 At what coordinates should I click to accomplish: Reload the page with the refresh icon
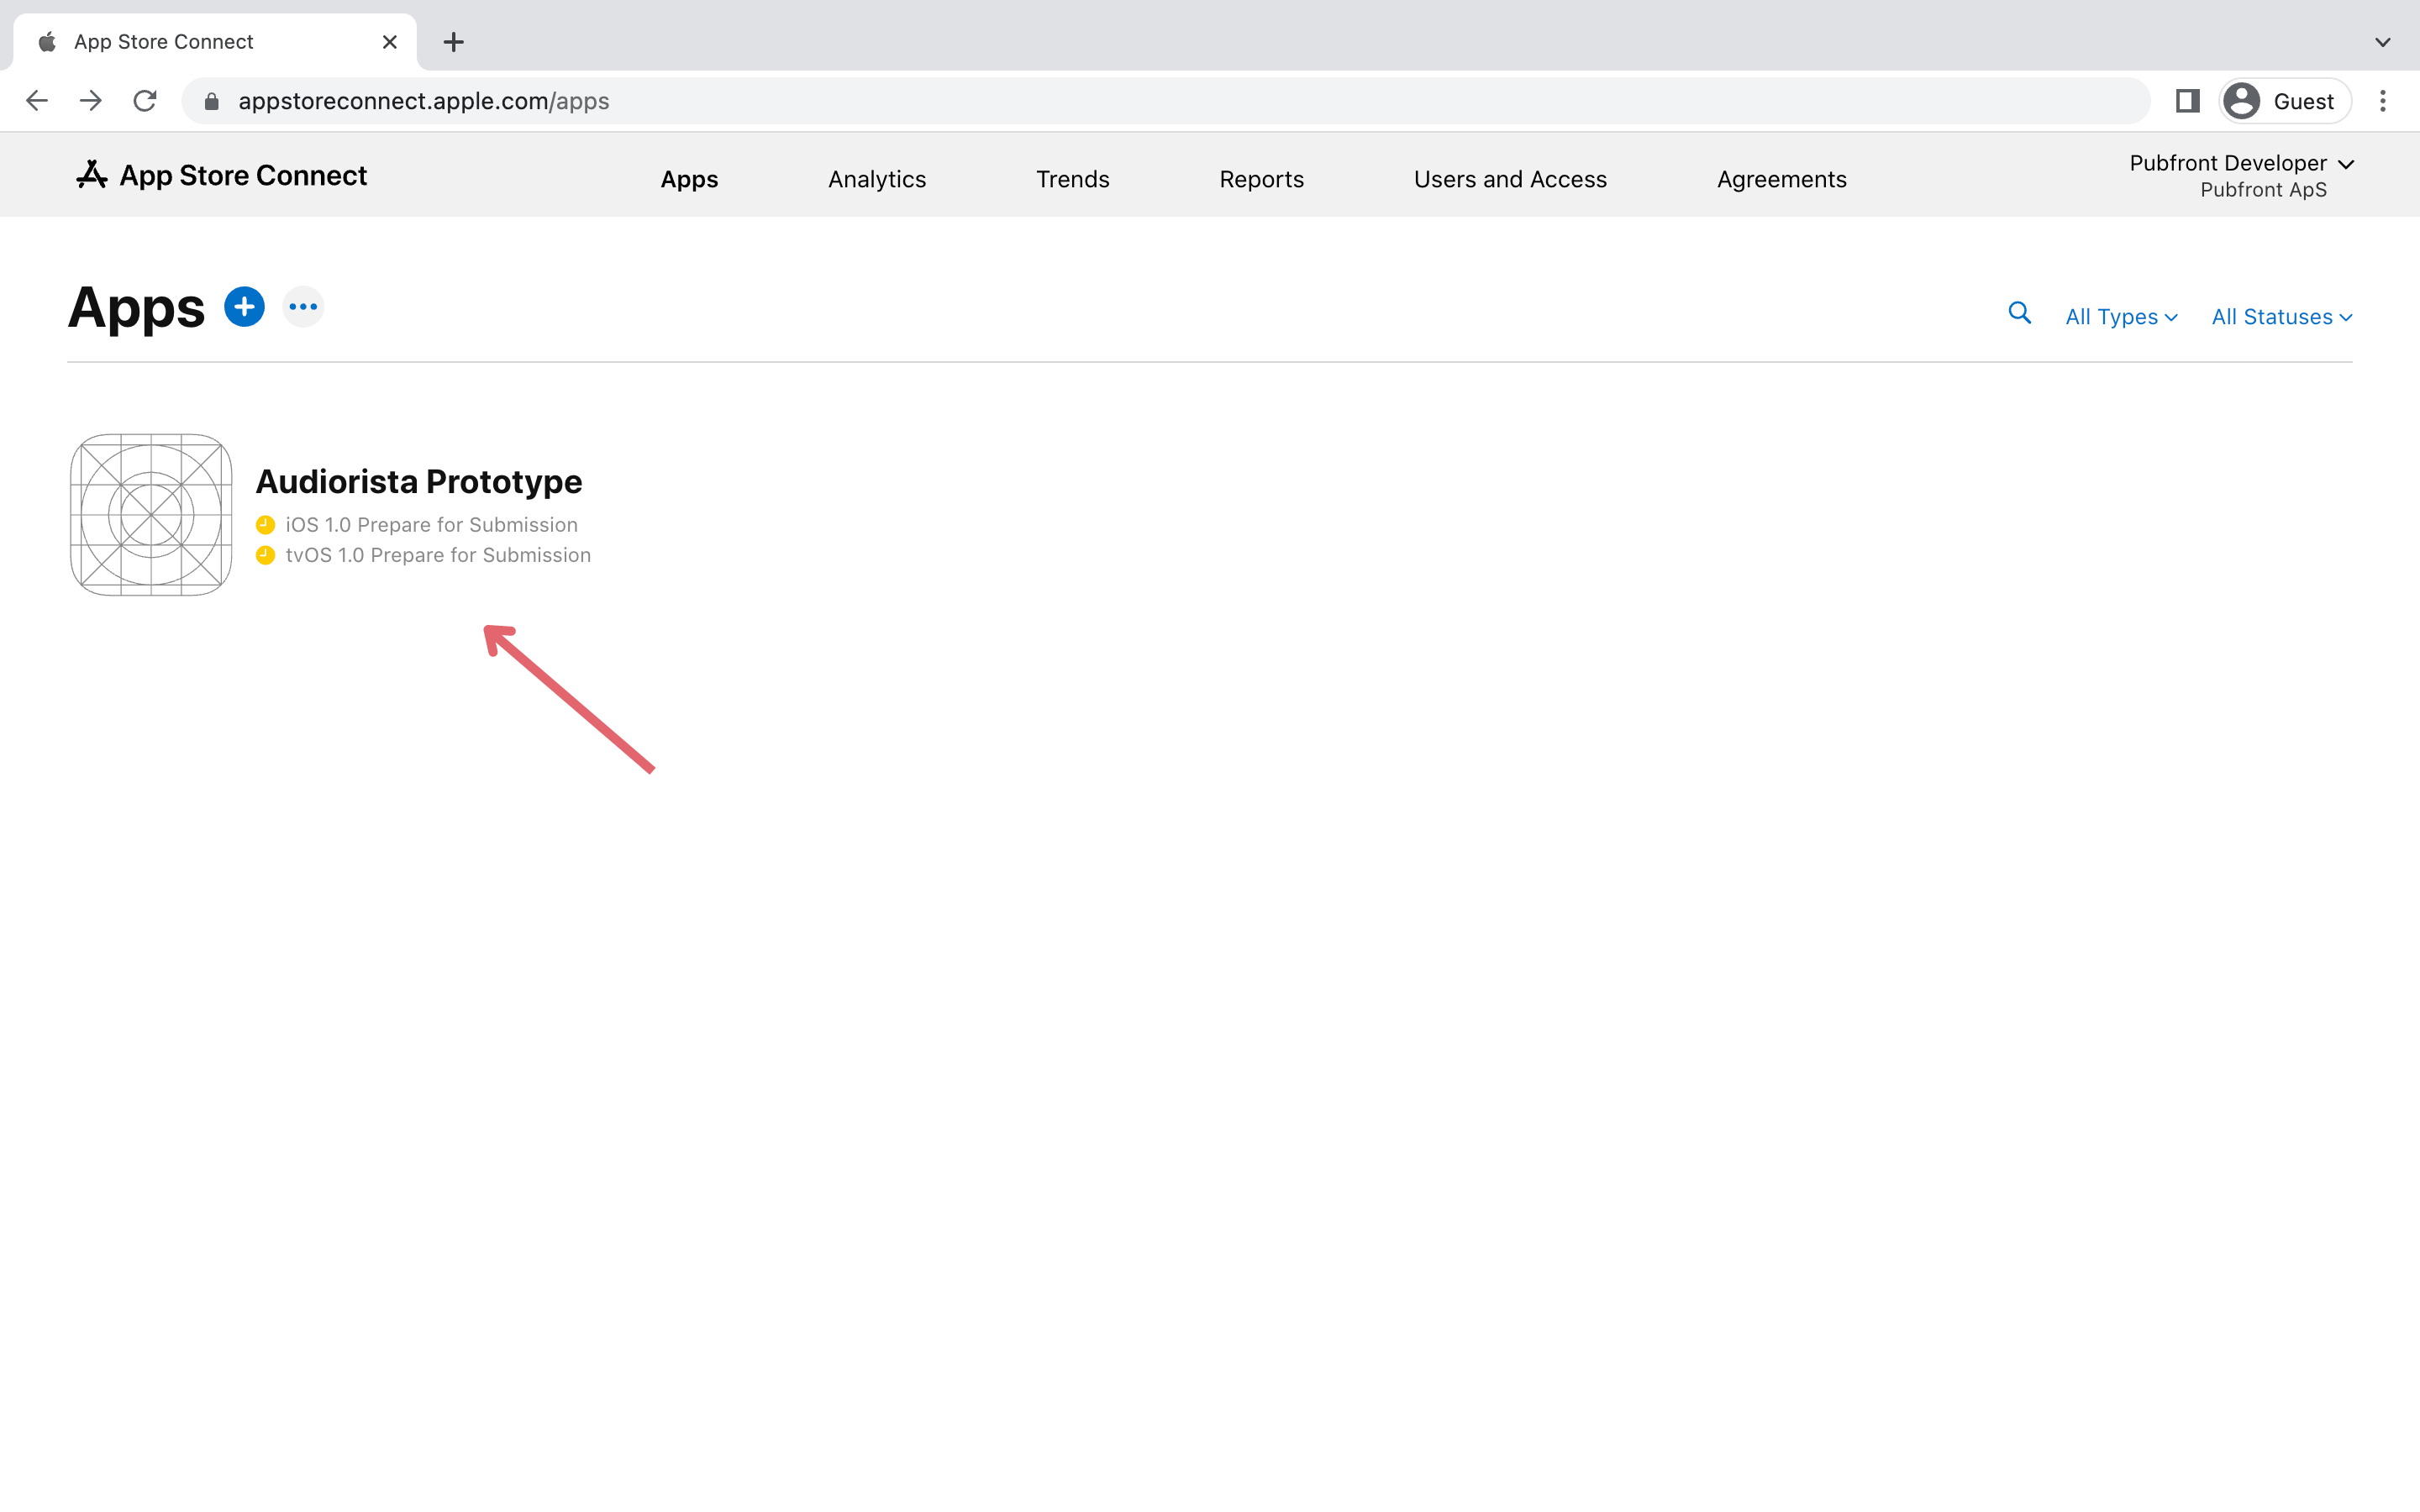tap(145, 101)
